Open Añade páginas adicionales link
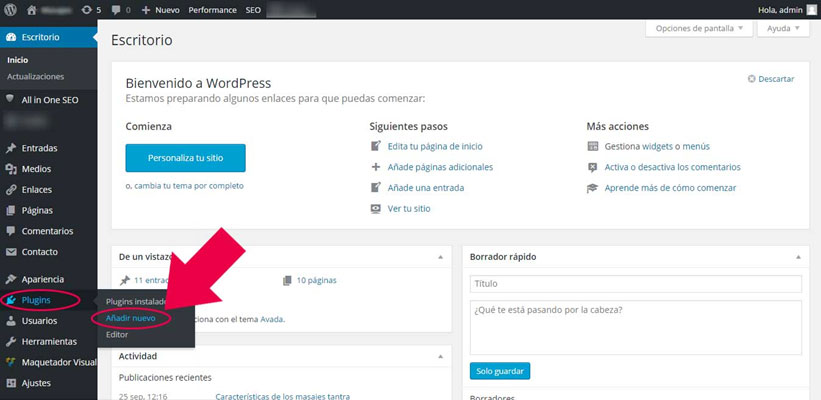 click(440, 167)
